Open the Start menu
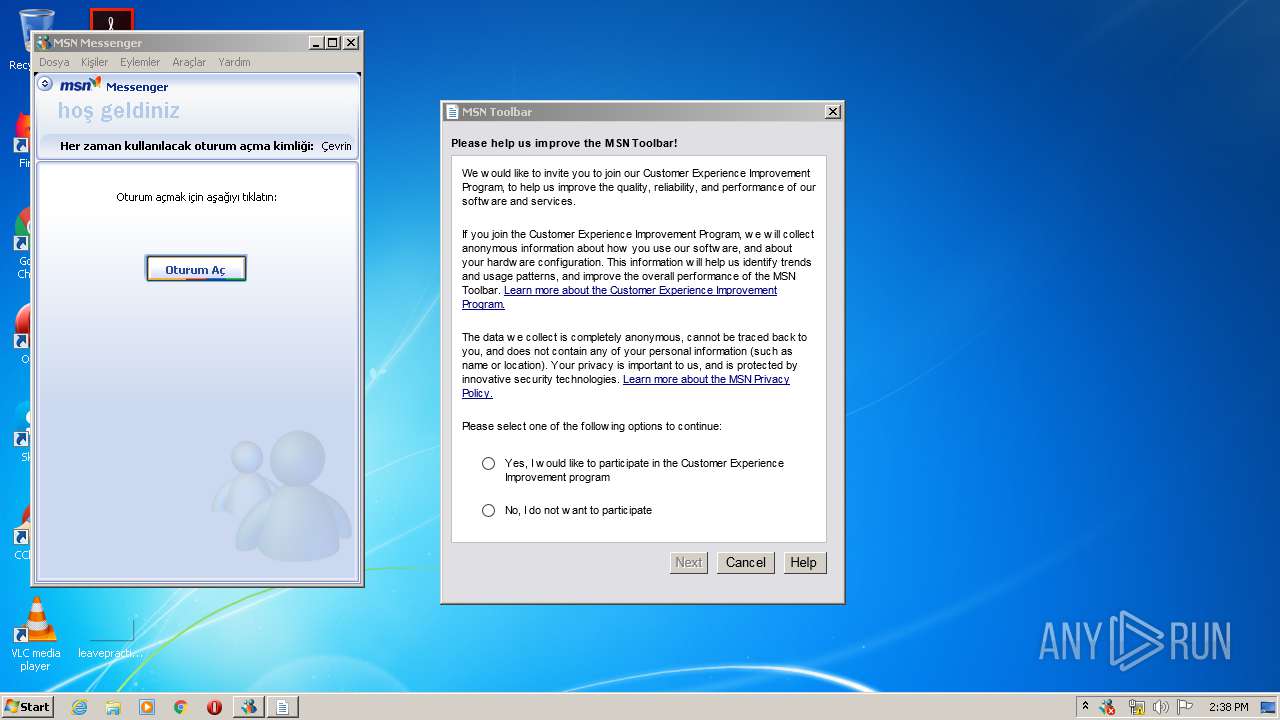Image resolution: width=1280 pixels, height=720 pixels. (28, 707)
